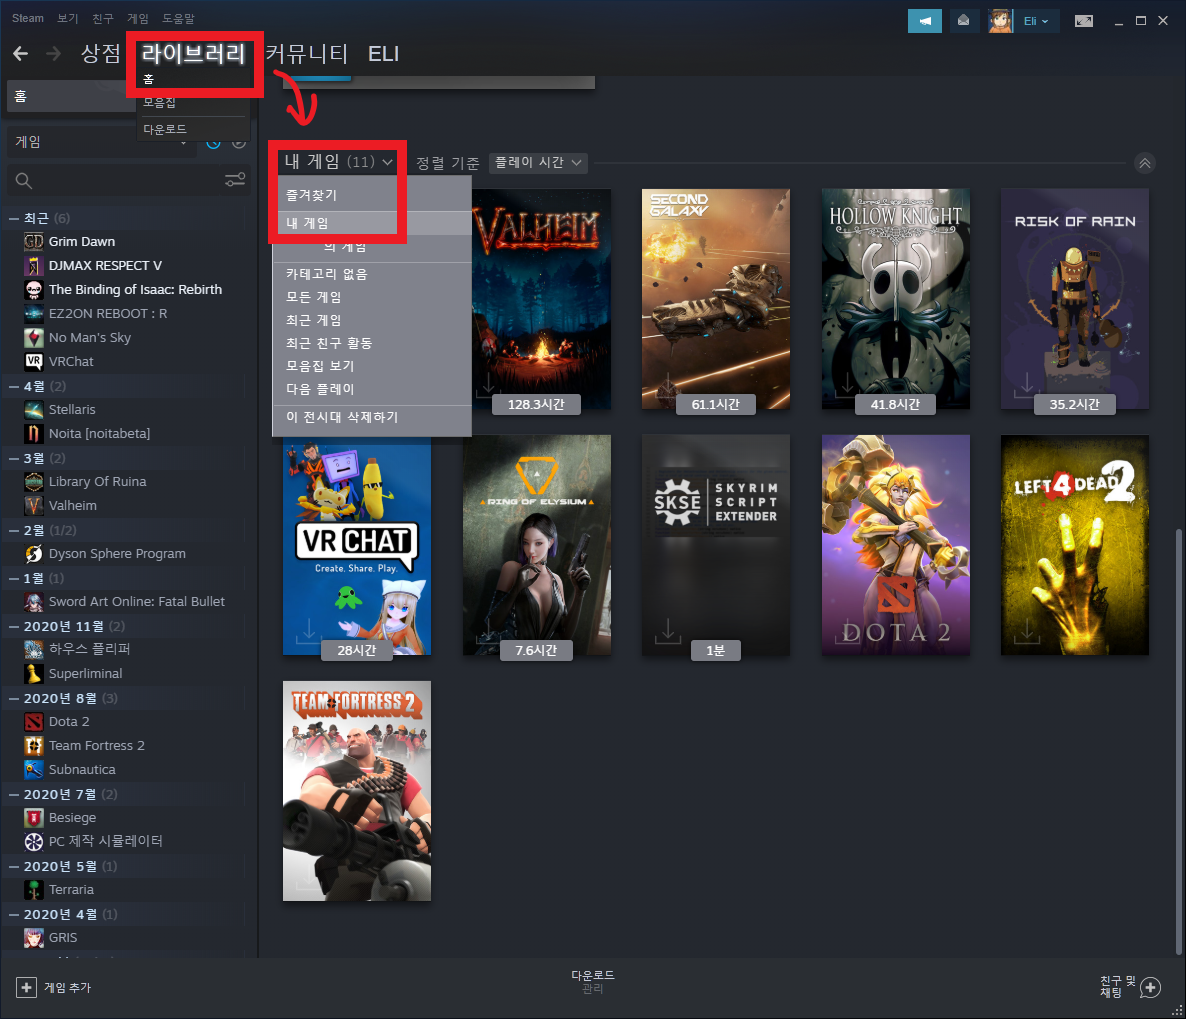Screen dimensions: 1186x1019
Task: Click the library search magnifier icon
Action: (24, 181)
